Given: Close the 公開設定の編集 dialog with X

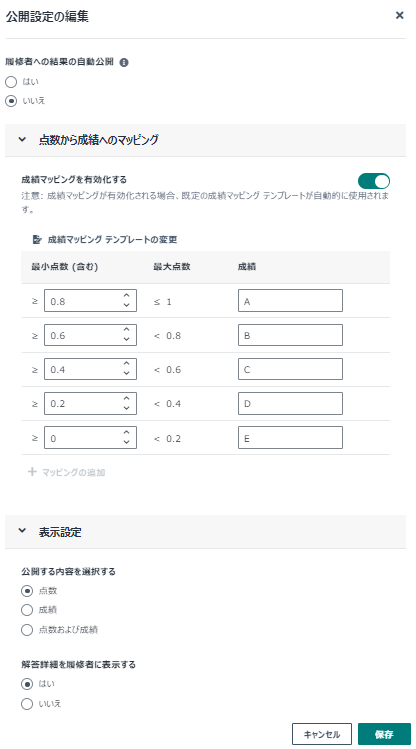Looking at the screenshot, I should [x=399, y=16].
